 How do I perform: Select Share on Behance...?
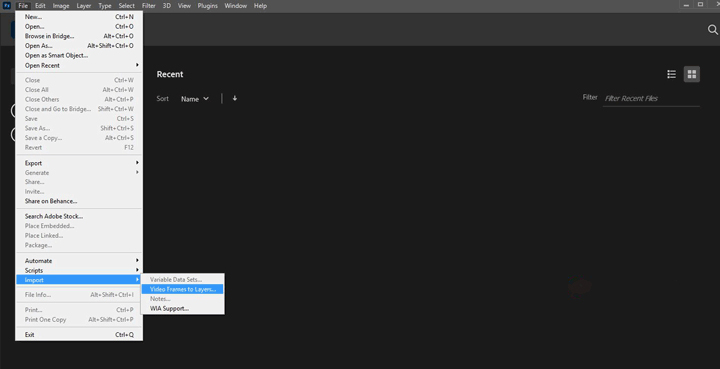[79, 201]
